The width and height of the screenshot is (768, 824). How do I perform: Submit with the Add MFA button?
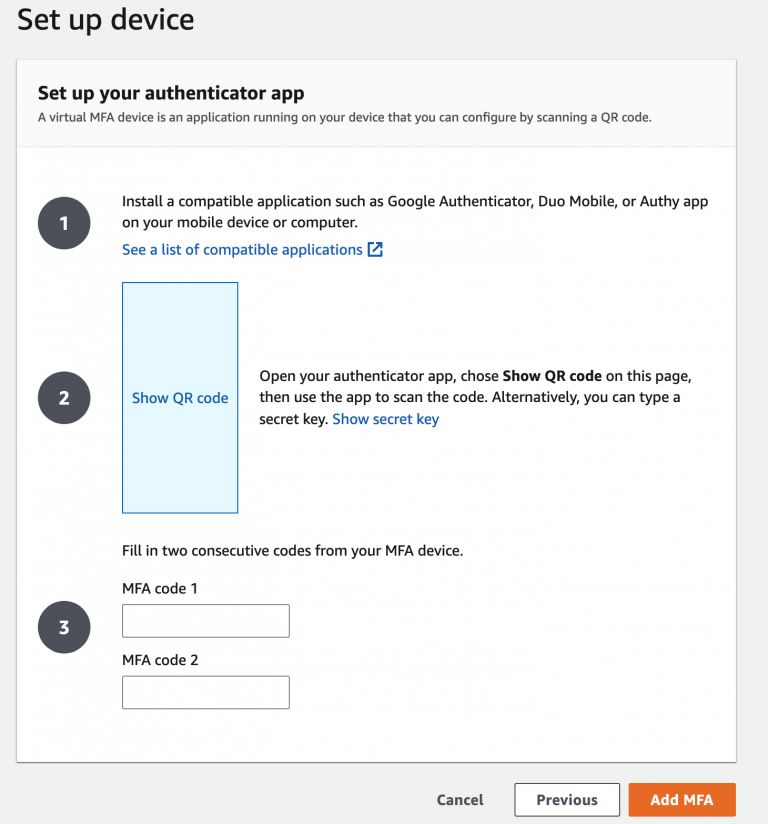pyautogui.click(x=681, y=799)
